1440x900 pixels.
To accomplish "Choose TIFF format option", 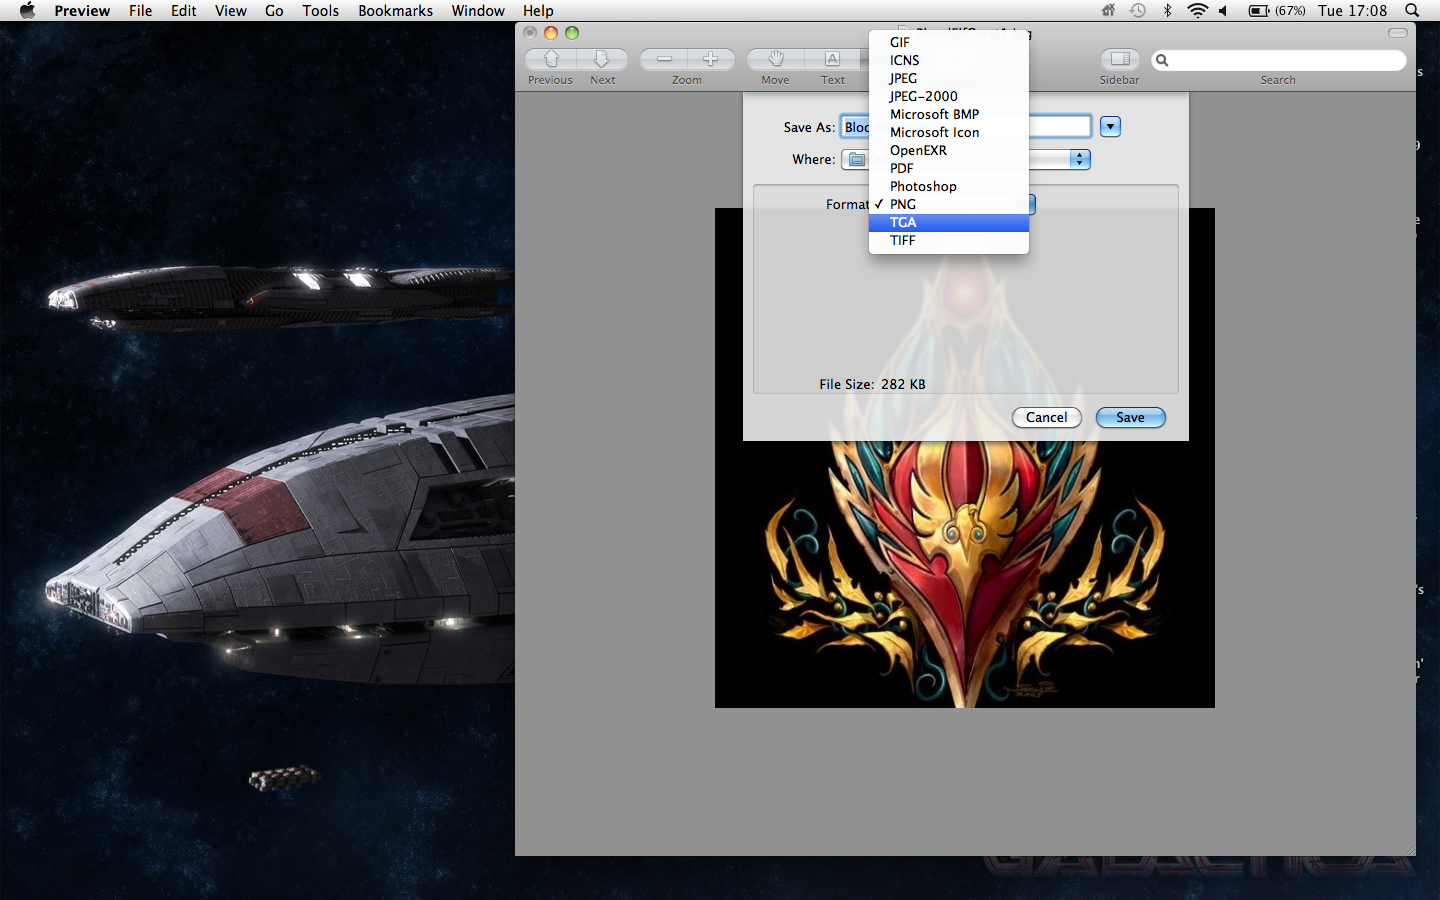I will click(x=949, y=240).
